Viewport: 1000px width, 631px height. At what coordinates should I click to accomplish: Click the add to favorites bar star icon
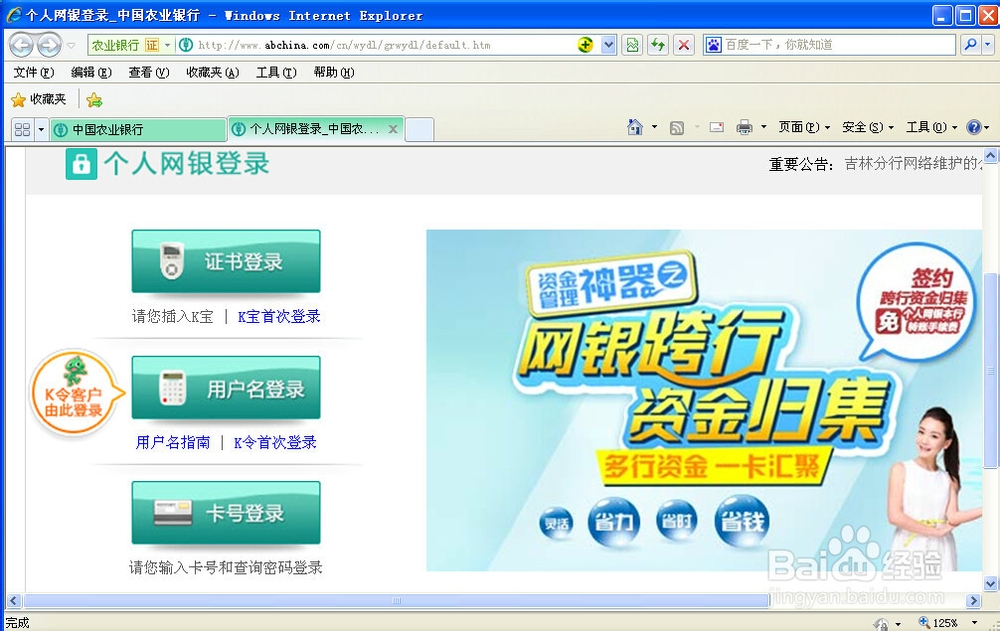94,100
